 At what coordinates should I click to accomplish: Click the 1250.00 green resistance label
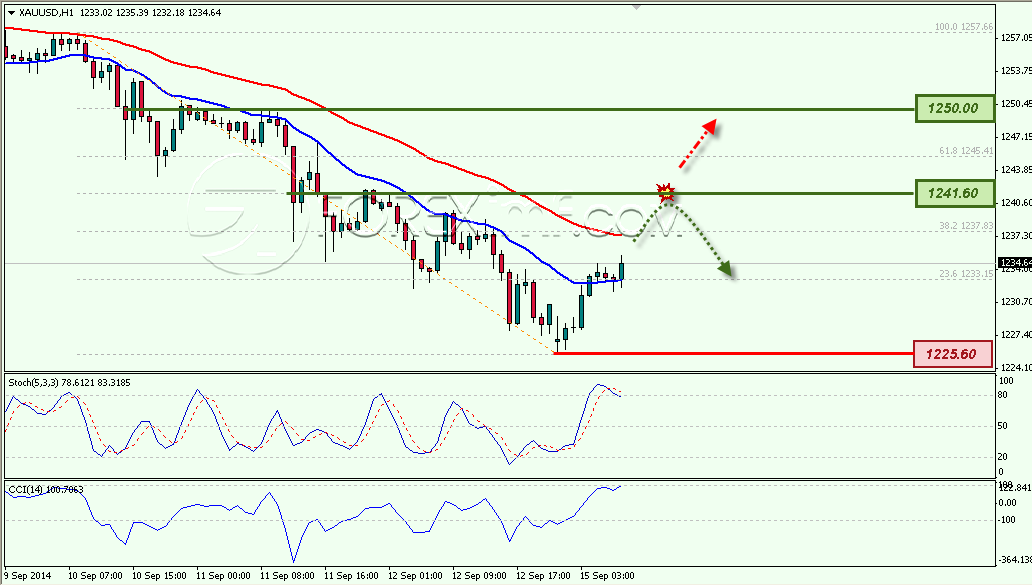point(954,108)
